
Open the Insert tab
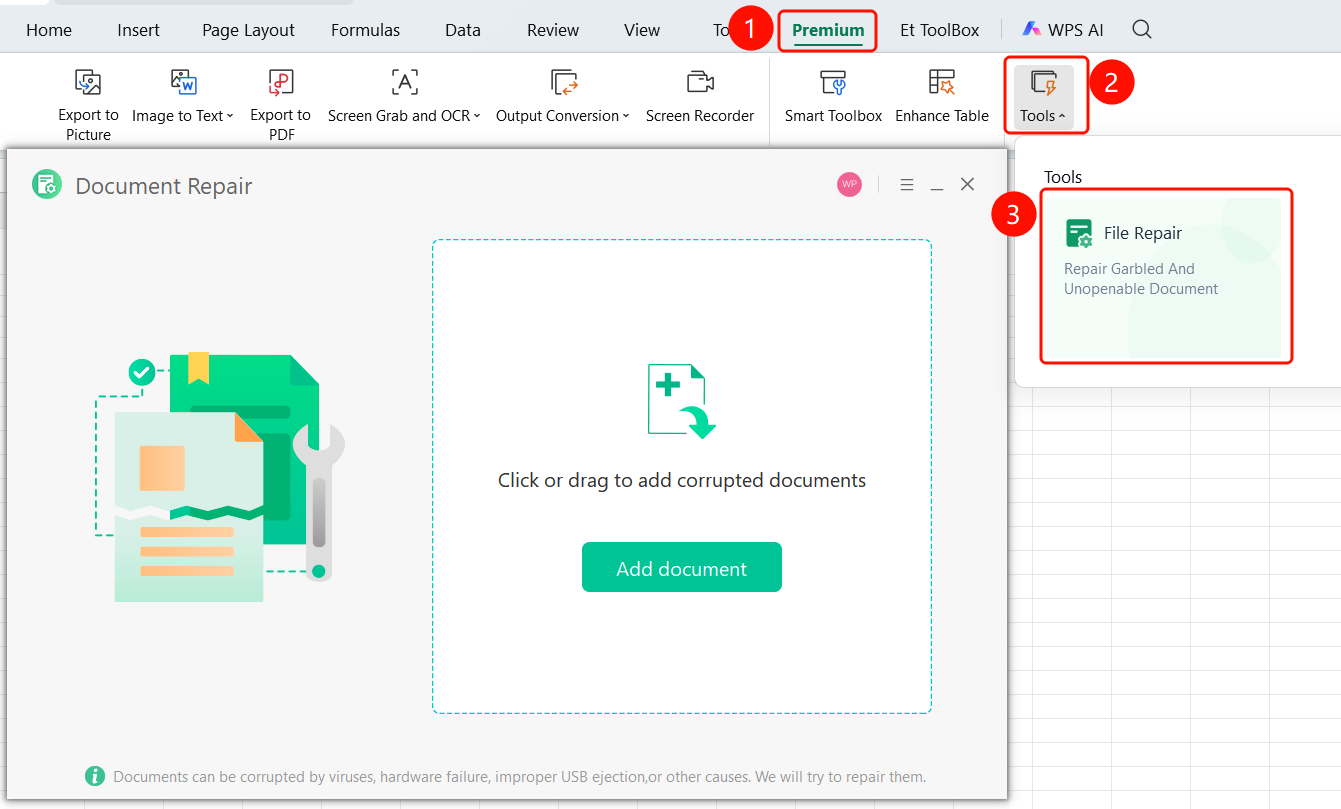[x=138, y=30]
